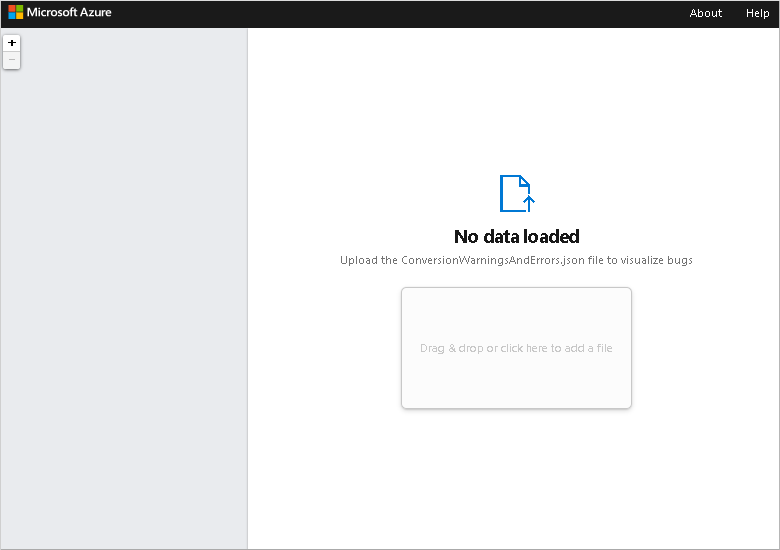Click the Microsoft Azure logo
Screen dimensions: 780x550
pyautogui.click(x=60, y=12)
